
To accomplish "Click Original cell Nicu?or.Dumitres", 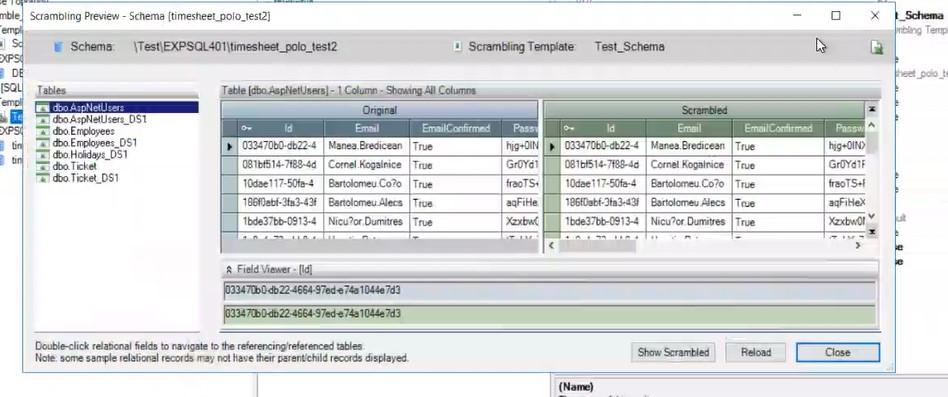I will click(x=367, y=222).
